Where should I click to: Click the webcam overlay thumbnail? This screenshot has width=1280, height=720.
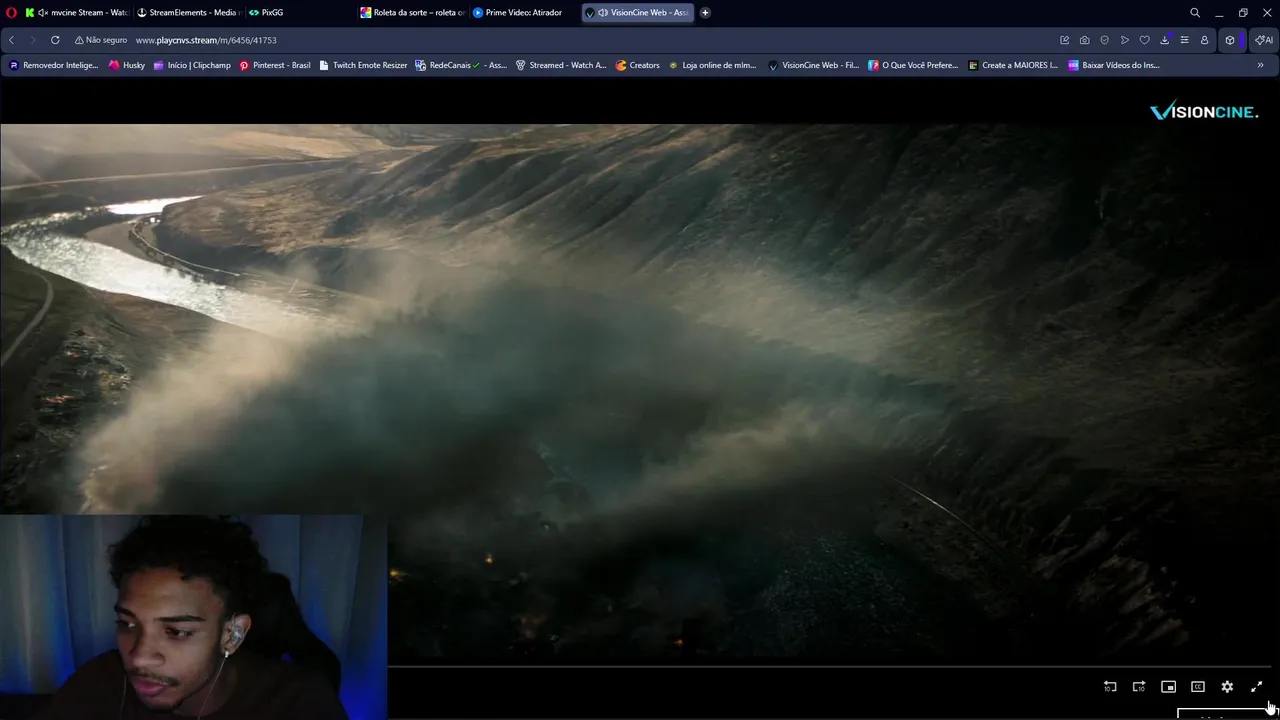tap(193, 617)
